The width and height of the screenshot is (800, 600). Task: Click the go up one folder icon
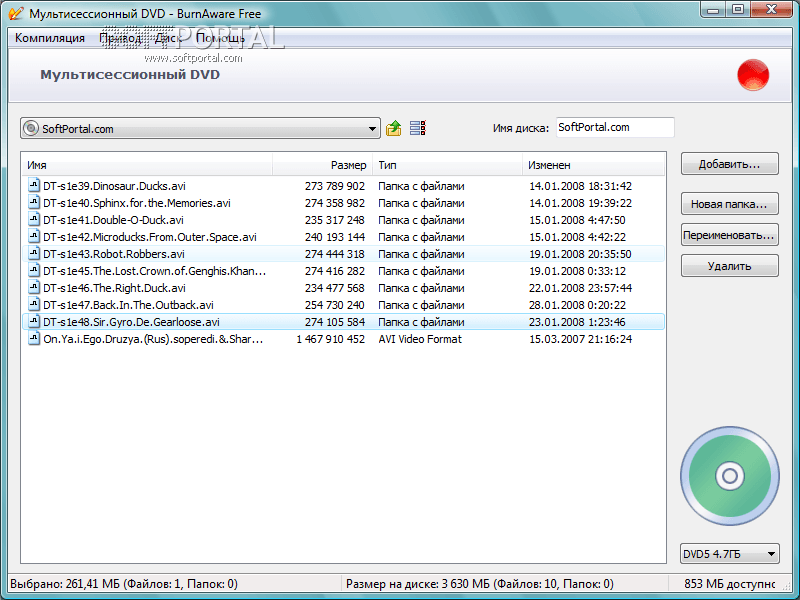point(393,128)
